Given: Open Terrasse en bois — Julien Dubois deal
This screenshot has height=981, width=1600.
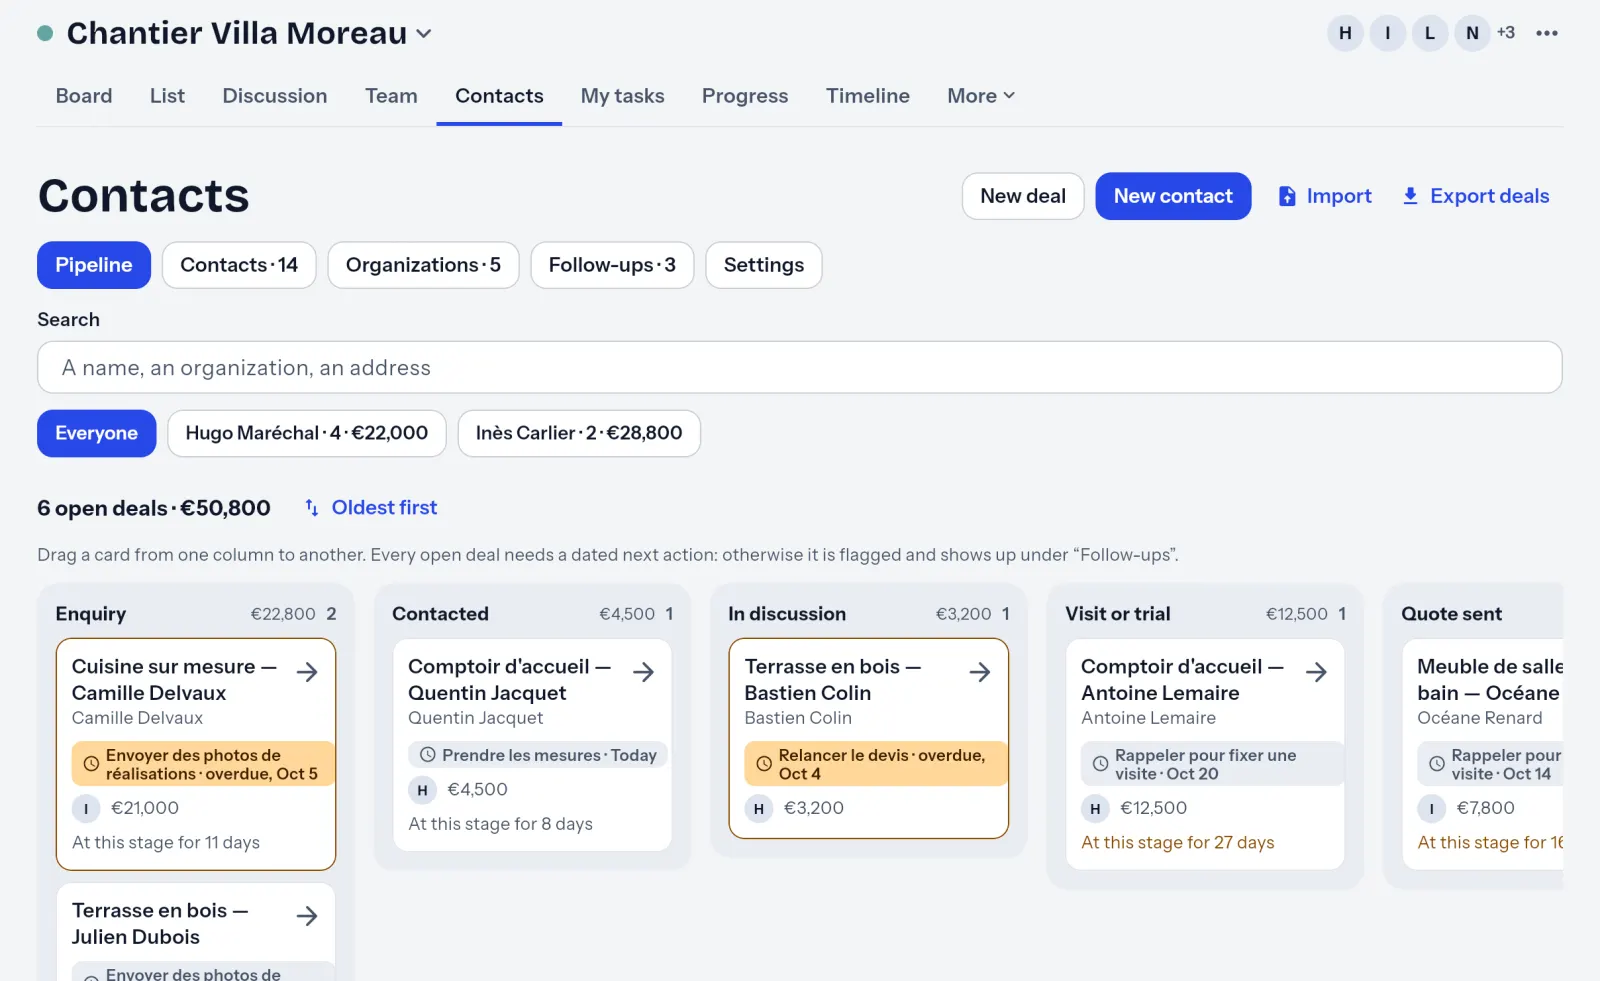Looking at the screenshot, I should coord(160,923).
